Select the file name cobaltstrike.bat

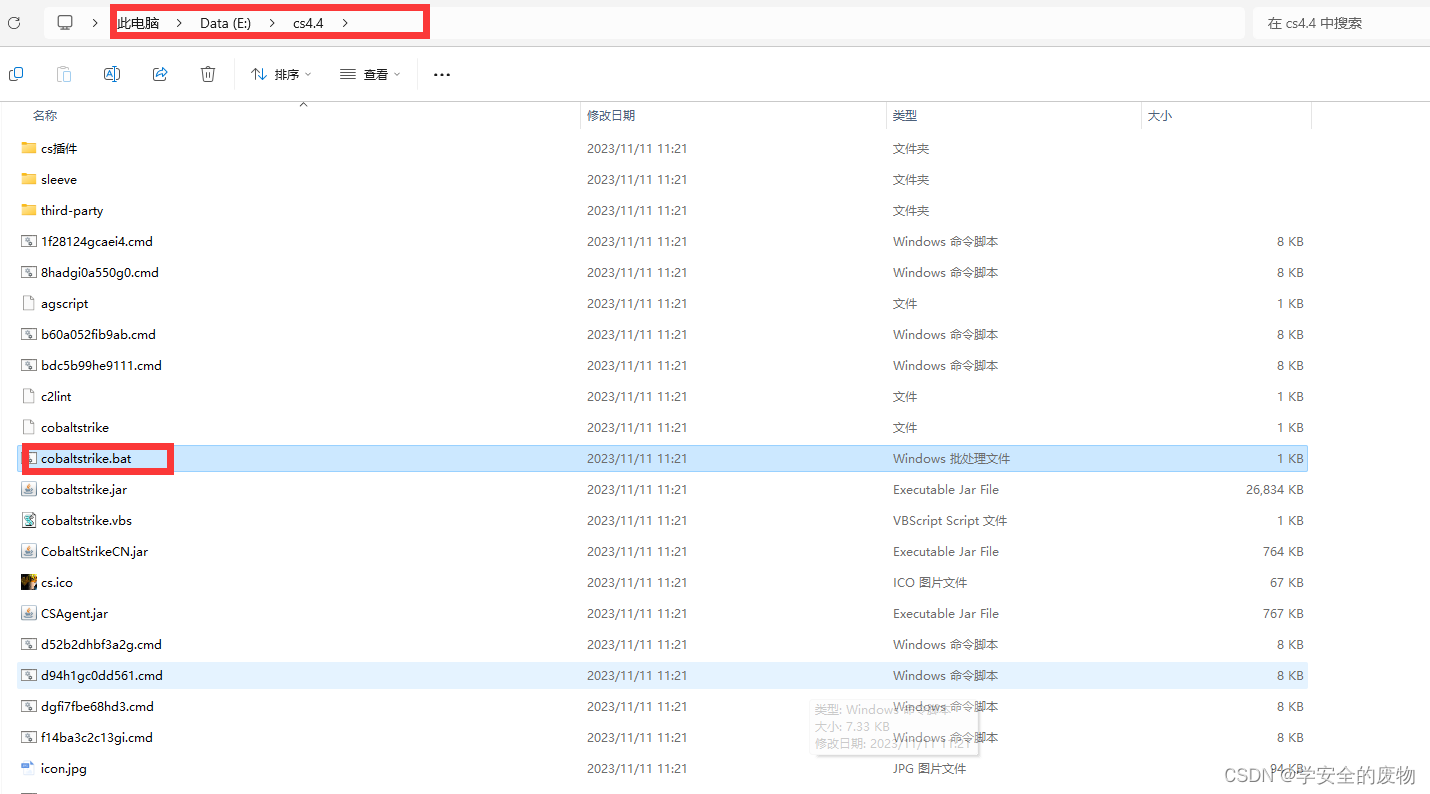[86, 458]
